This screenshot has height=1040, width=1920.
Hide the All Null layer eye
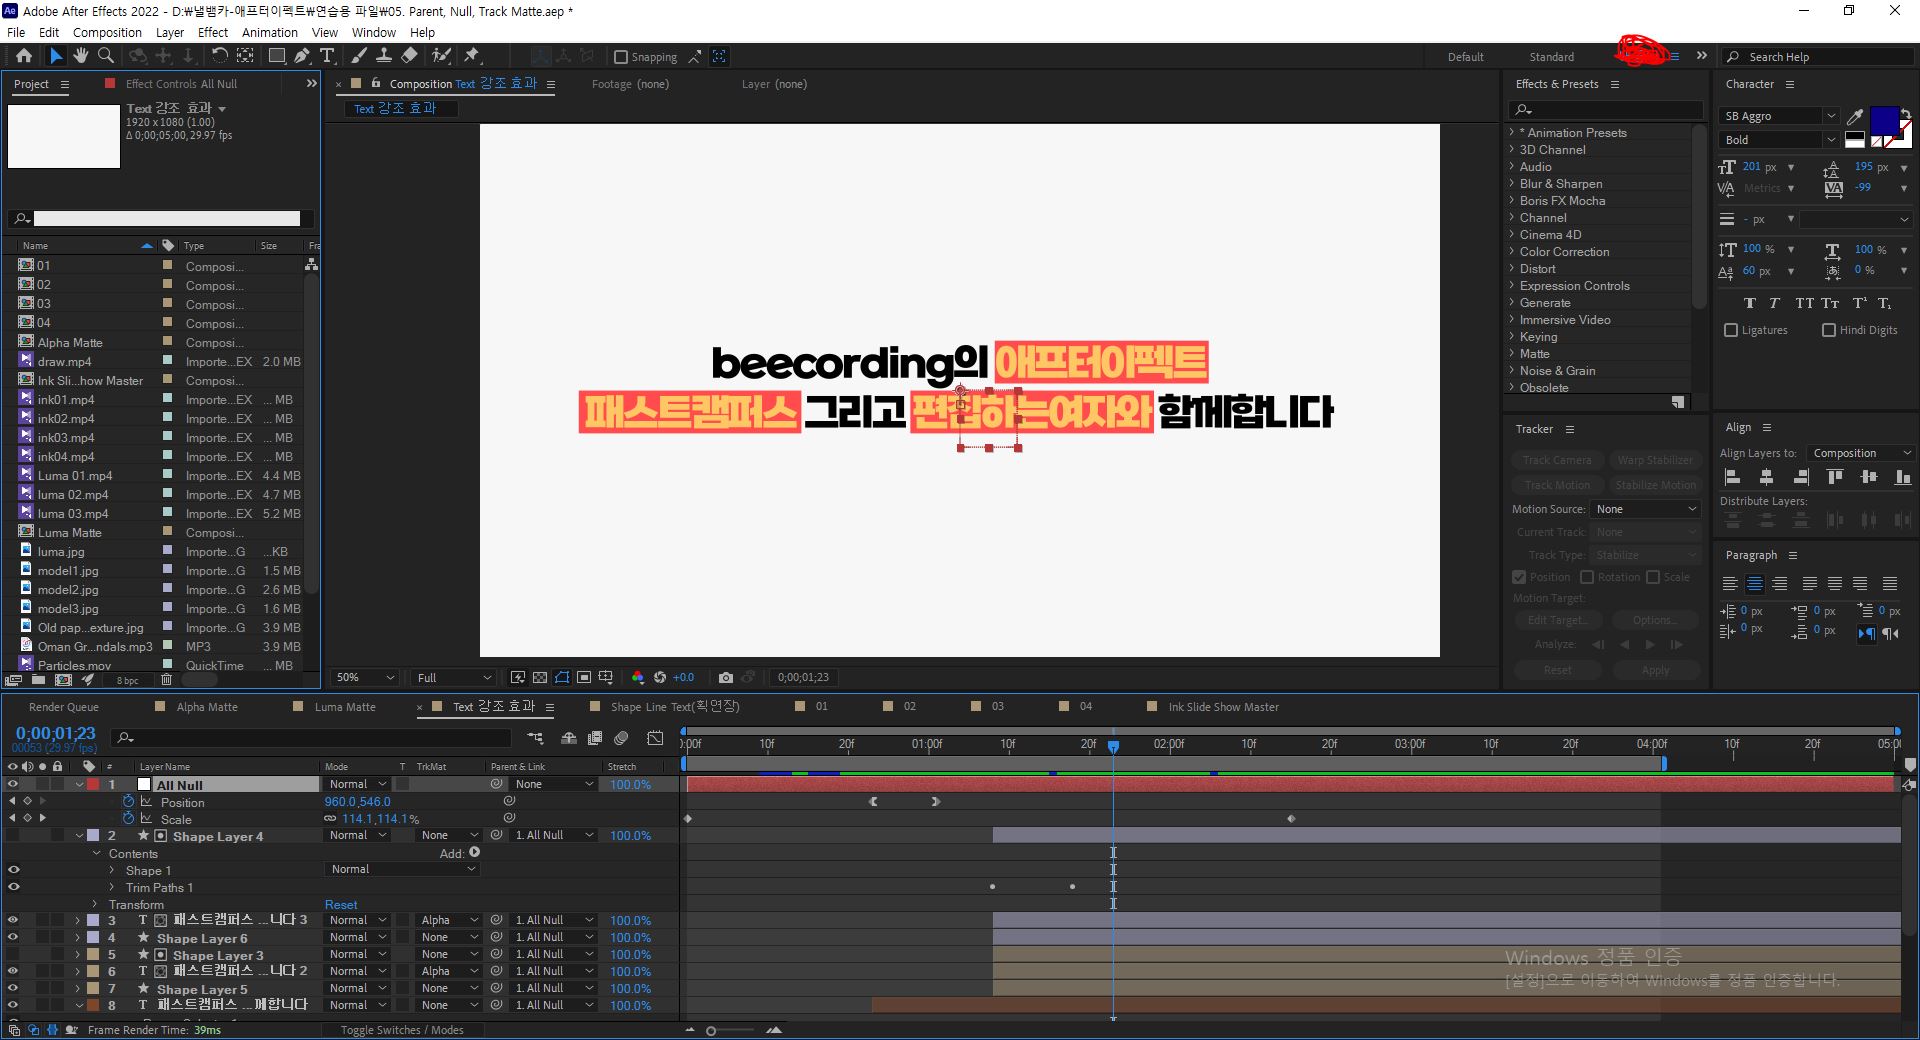13,784
